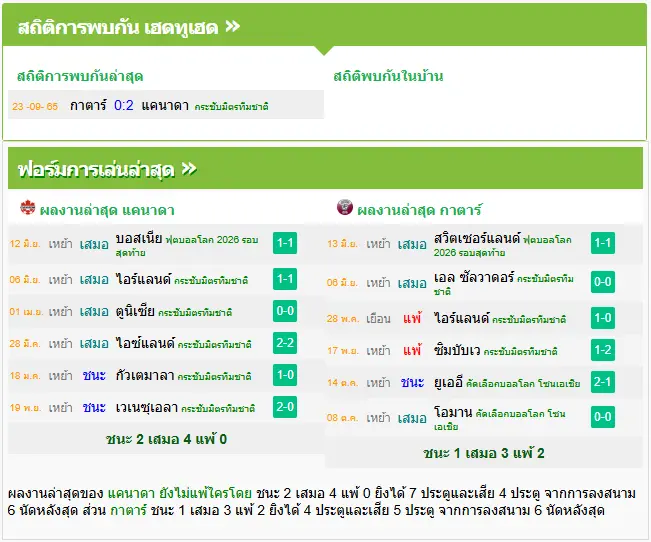Click the ยังไม่แพ้ใครโดย highlighted text
The width and height of the screenshot is (651, 542).
[206, 493]
